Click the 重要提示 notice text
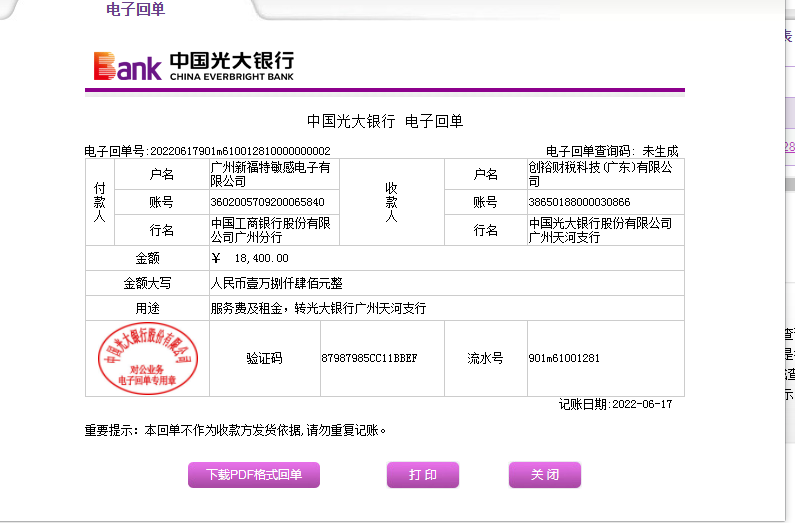This screenshot has width=795, height=523. click(235, 431)
